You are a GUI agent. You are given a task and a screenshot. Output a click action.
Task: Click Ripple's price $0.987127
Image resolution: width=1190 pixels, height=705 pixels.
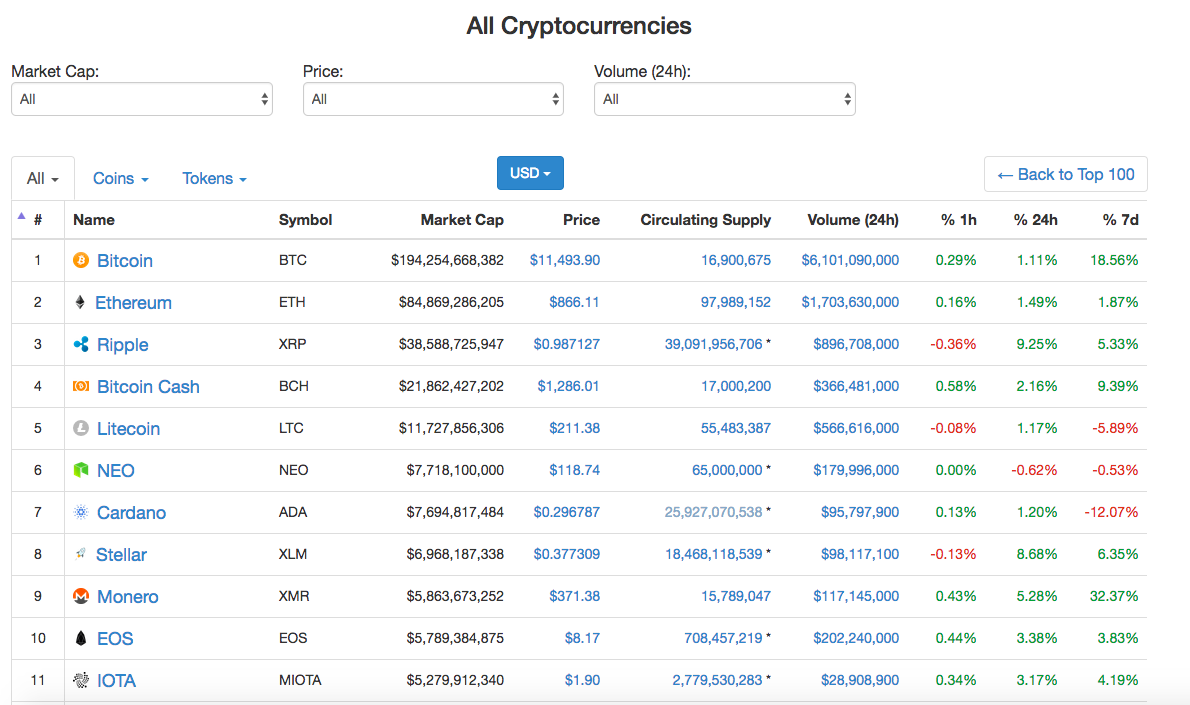pos(567,344)
